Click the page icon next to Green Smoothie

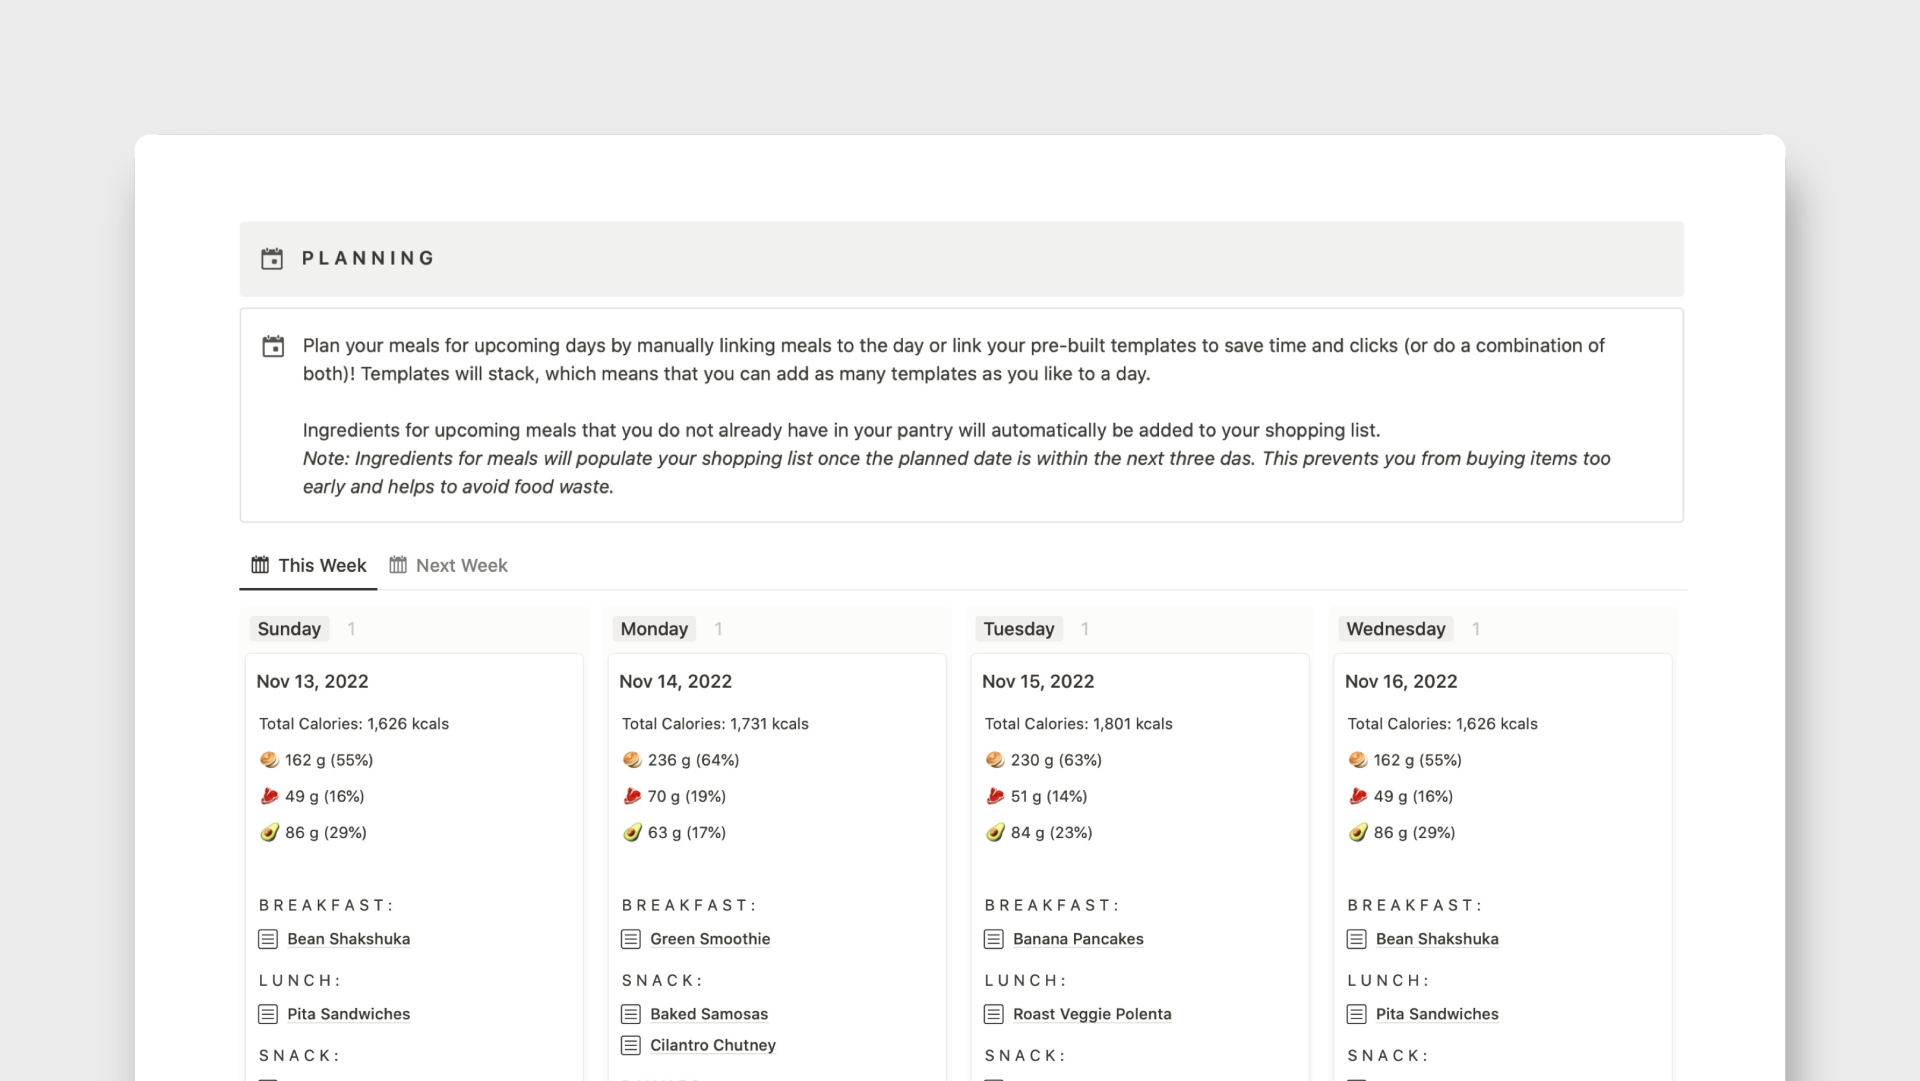[631, 939]
